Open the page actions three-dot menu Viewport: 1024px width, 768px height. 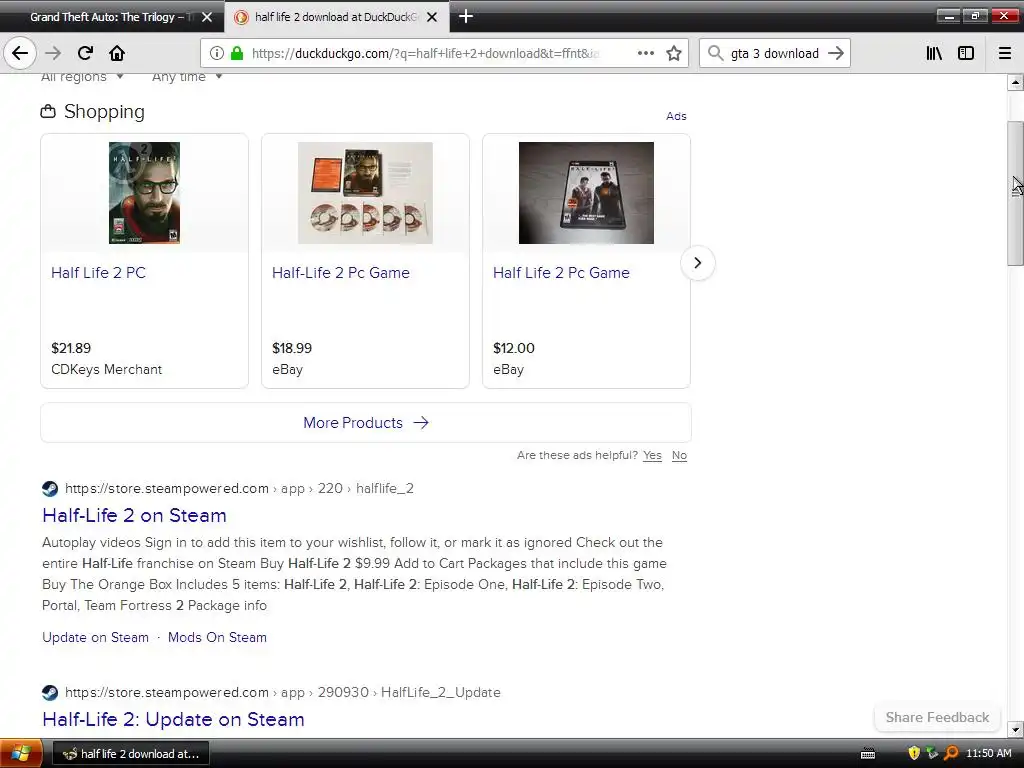tap(645, 53)
